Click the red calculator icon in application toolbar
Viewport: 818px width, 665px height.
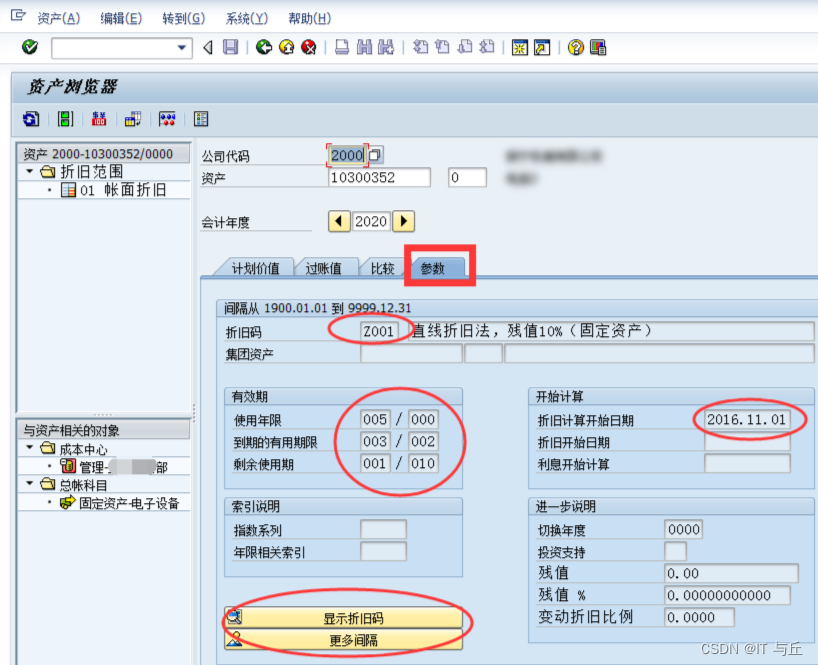(x=99, y=119)
